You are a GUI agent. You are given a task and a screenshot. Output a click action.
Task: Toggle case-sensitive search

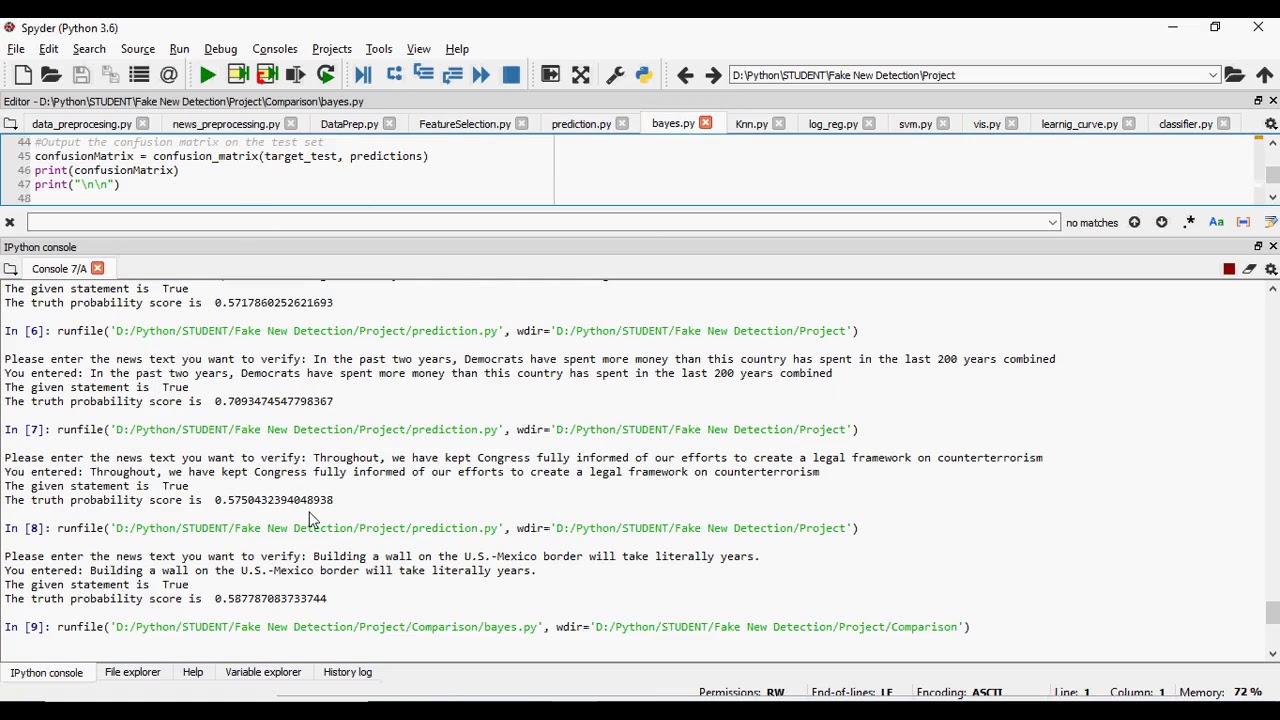pyautogui.click(x=1216, y=222)
